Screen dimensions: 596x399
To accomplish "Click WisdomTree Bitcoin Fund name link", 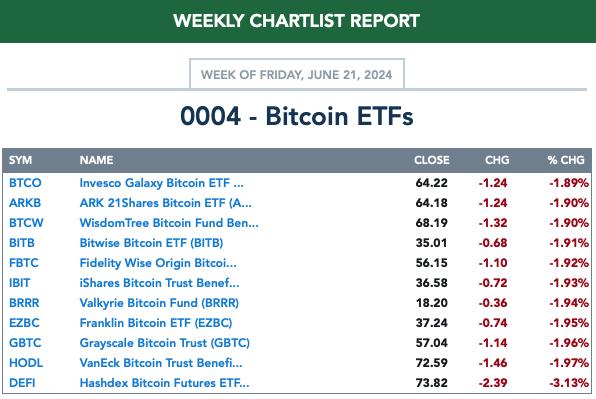I will [x=169, y=223].
